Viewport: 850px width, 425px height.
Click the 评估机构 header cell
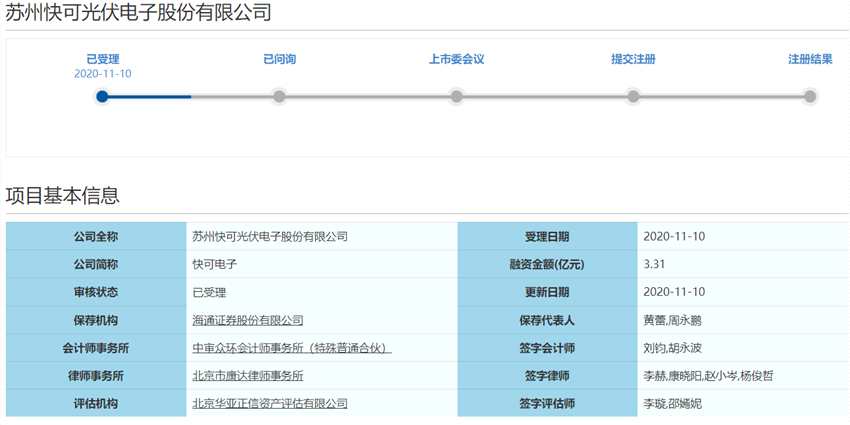(x=96, y=403)
